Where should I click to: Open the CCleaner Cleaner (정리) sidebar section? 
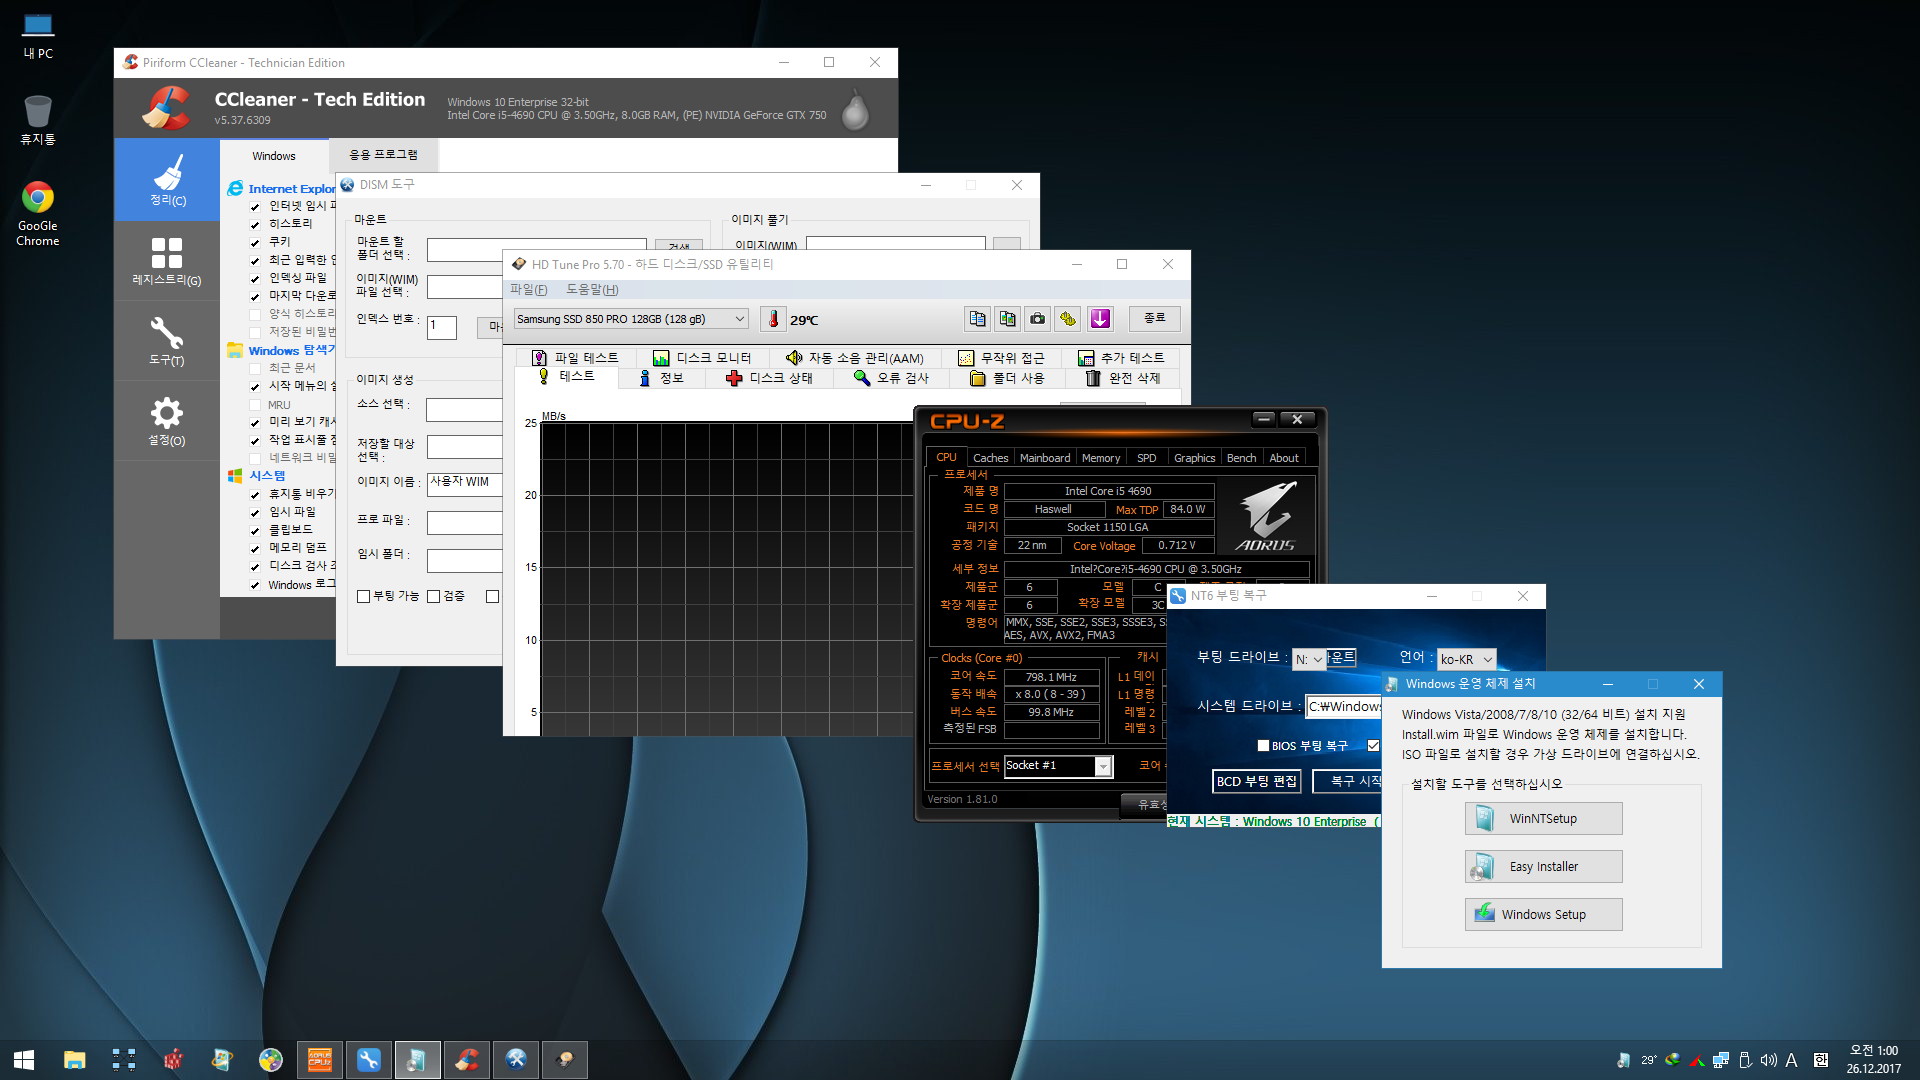(167, 180)
